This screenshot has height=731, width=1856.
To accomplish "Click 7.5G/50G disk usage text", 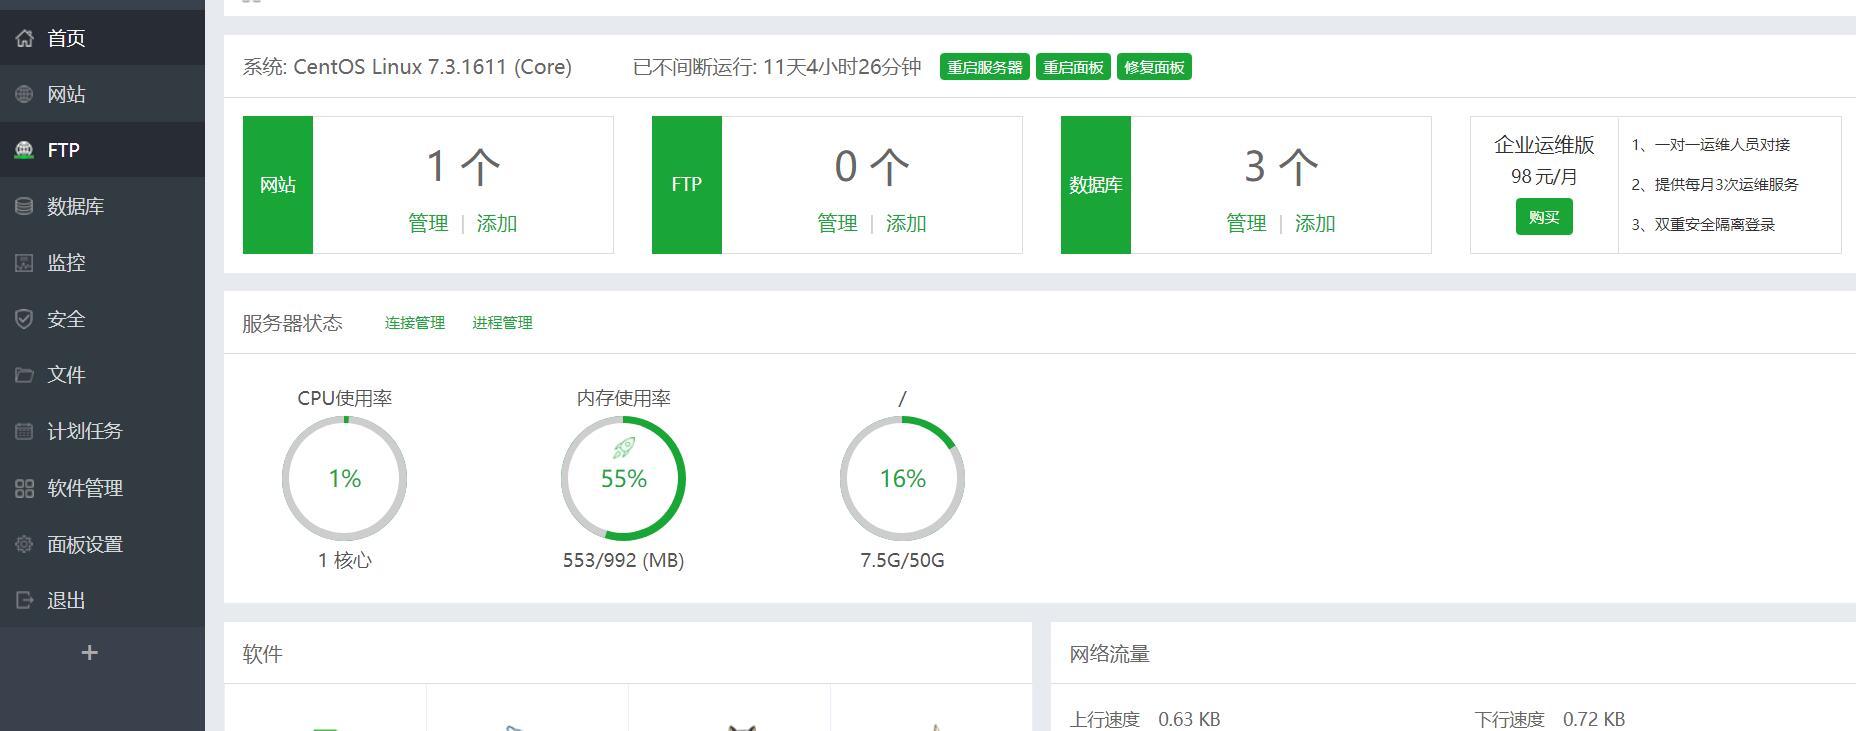I will pyautogui.click(x=902, y=560).
